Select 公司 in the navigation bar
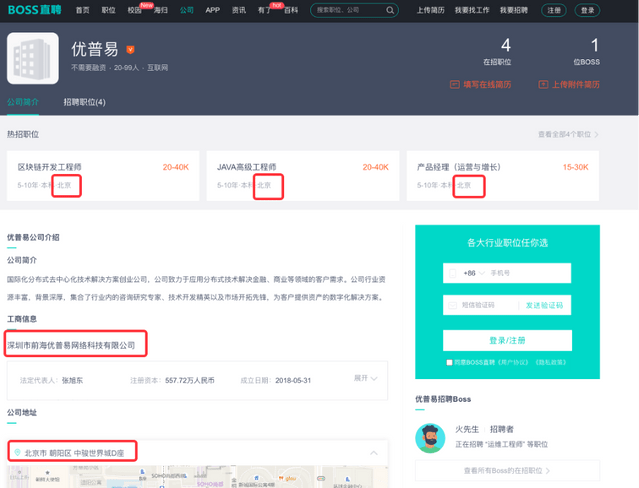The image size is (639, 488). [187, 10]
